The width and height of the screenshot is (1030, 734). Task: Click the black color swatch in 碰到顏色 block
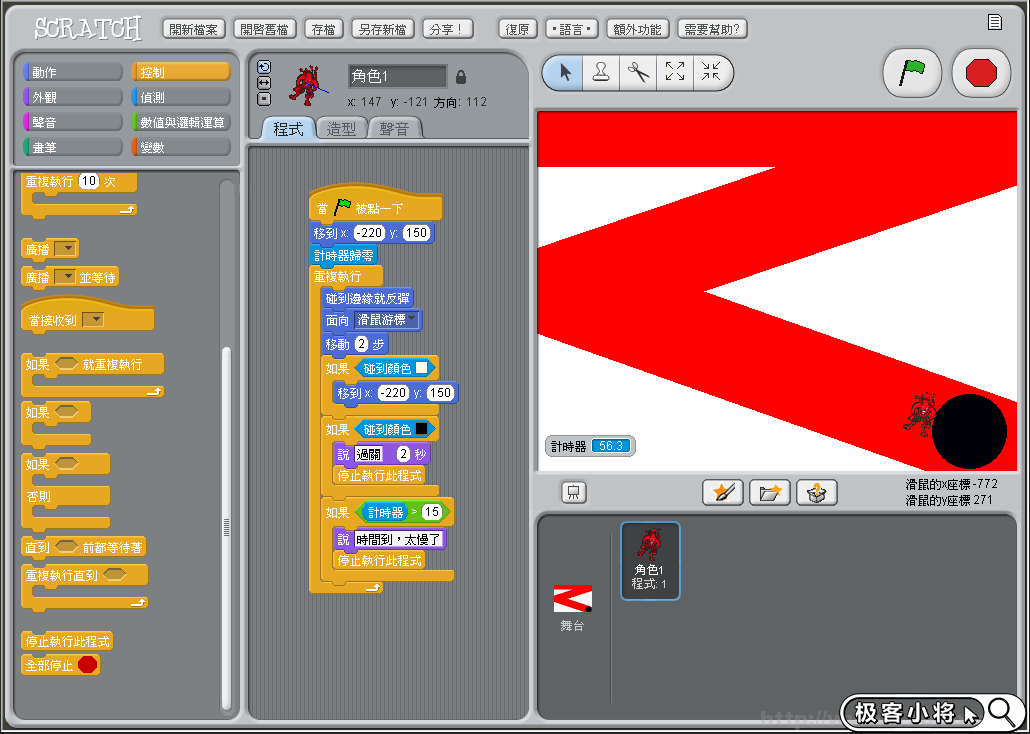[x=421, y=429]
